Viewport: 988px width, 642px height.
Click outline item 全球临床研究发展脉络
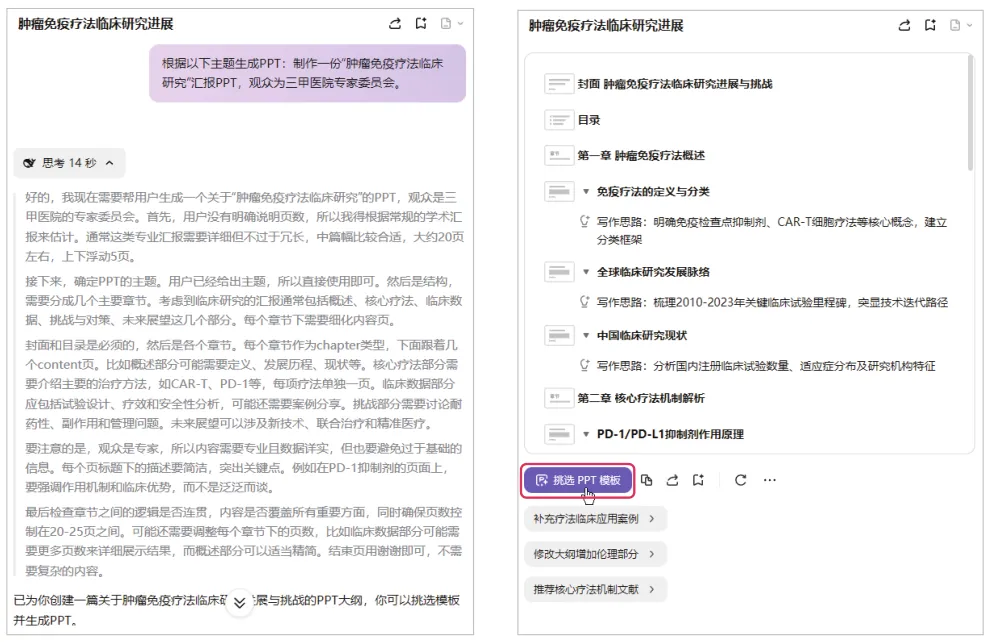pyautogui.click(x=653, y=272)
